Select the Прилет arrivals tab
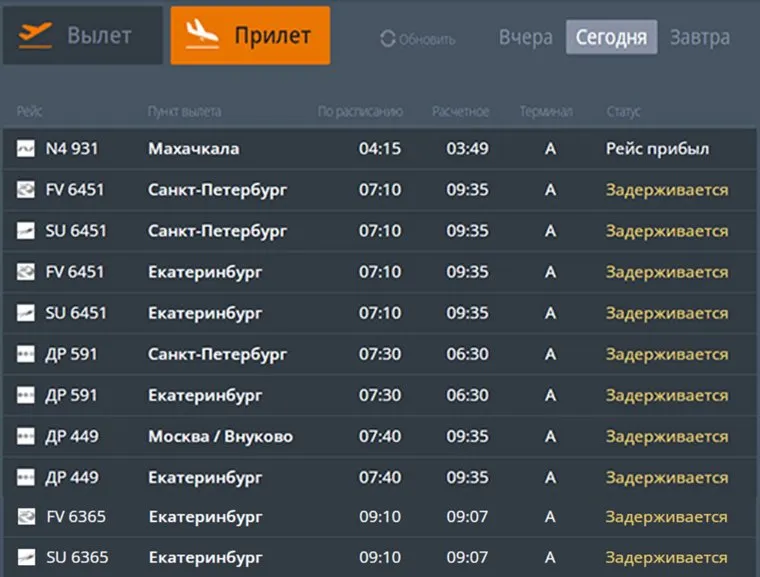This screenshot has height=577, width=760. [x=250, y=35]
